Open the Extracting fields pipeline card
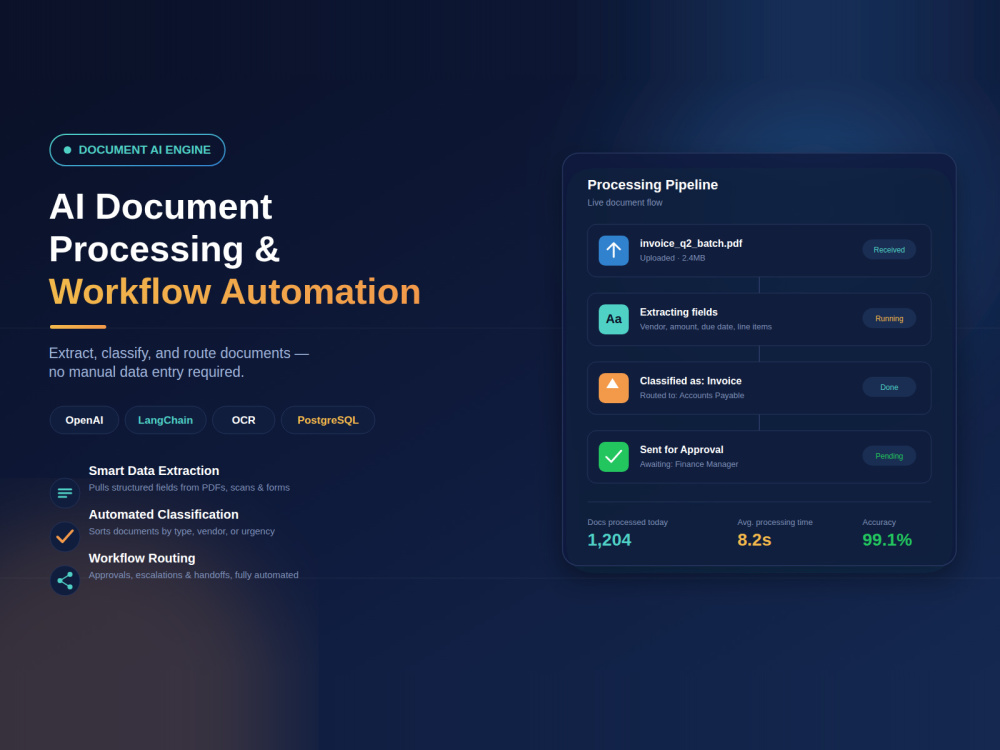 759,320
